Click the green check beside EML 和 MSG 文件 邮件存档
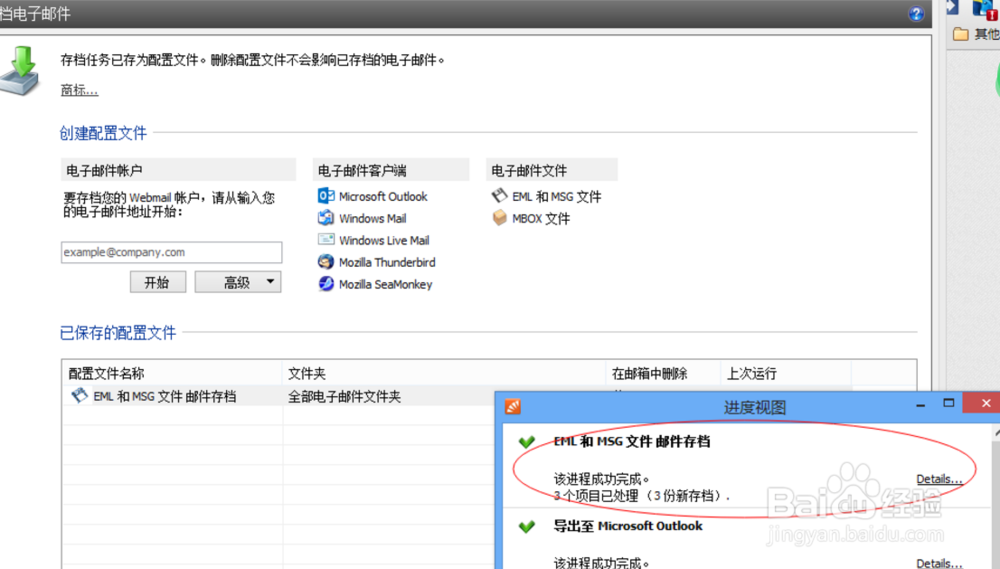 pyautogui.click(x=527, y=441)
